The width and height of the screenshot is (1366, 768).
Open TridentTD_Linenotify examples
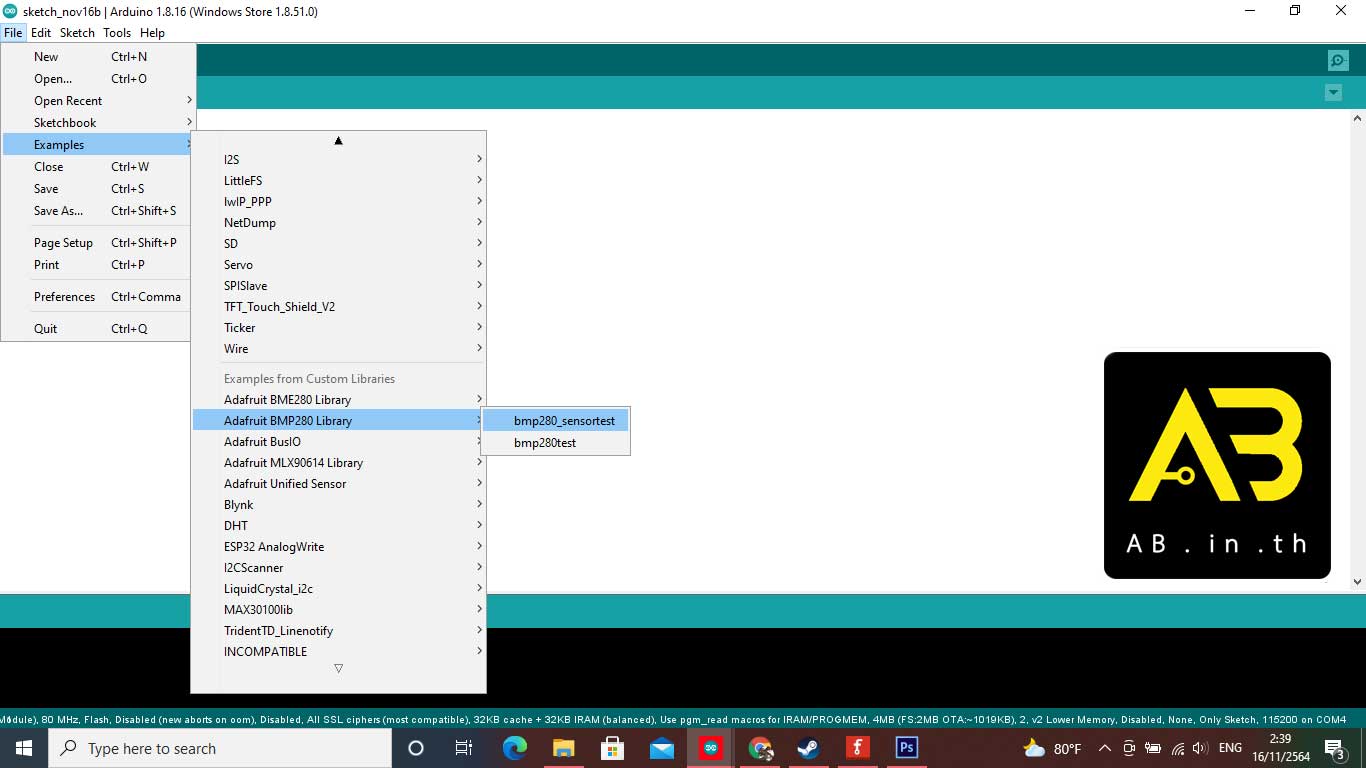pyautogui.click(x=338, y=631)
